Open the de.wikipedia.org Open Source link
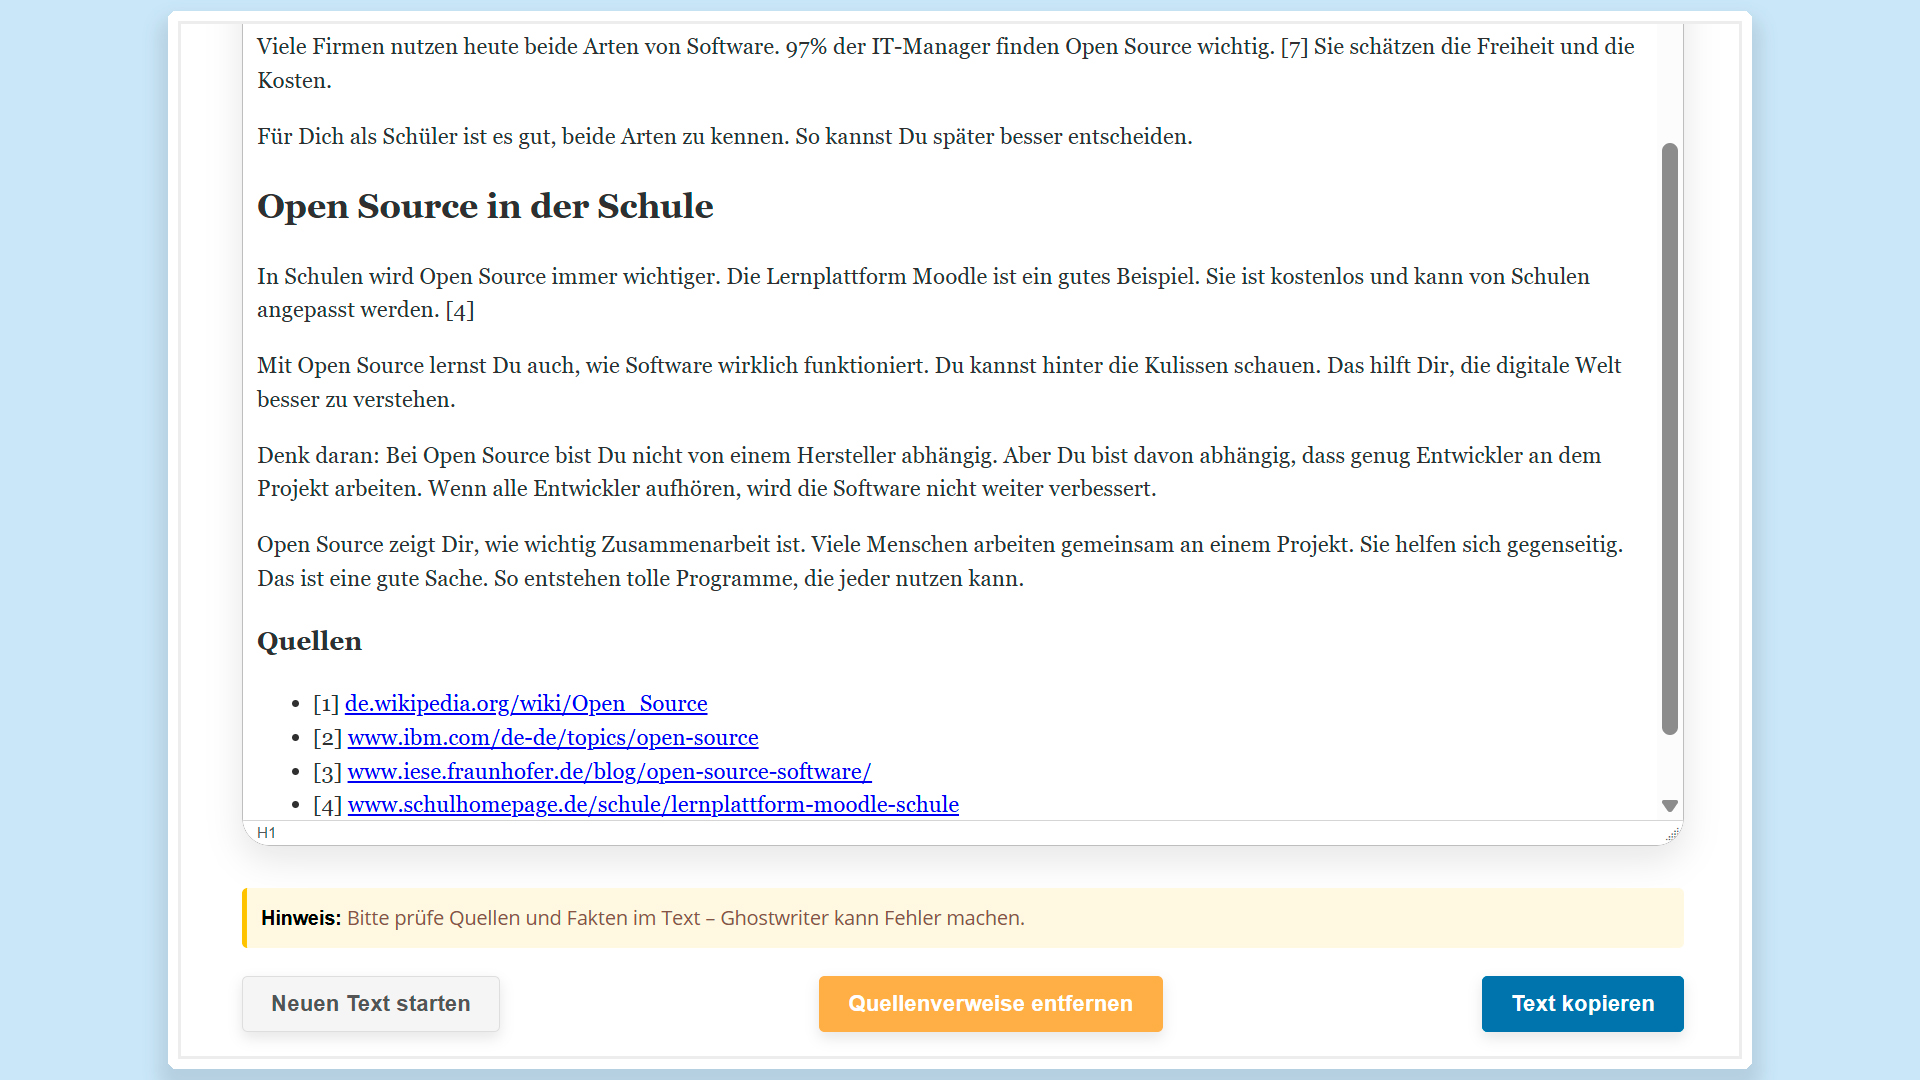The image size is (1920, 1080). 526,704
